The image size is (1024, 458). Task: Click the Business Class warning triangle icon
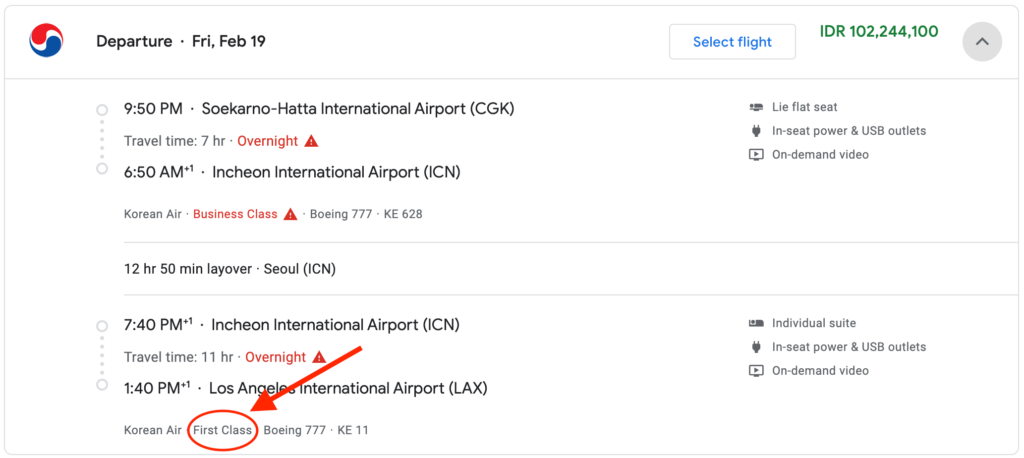coord(291,214)
